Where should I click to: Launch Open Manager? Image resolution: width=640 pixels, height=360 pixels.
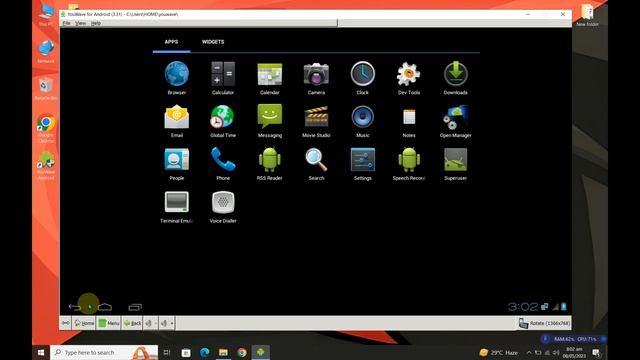(x=456, y=121)
